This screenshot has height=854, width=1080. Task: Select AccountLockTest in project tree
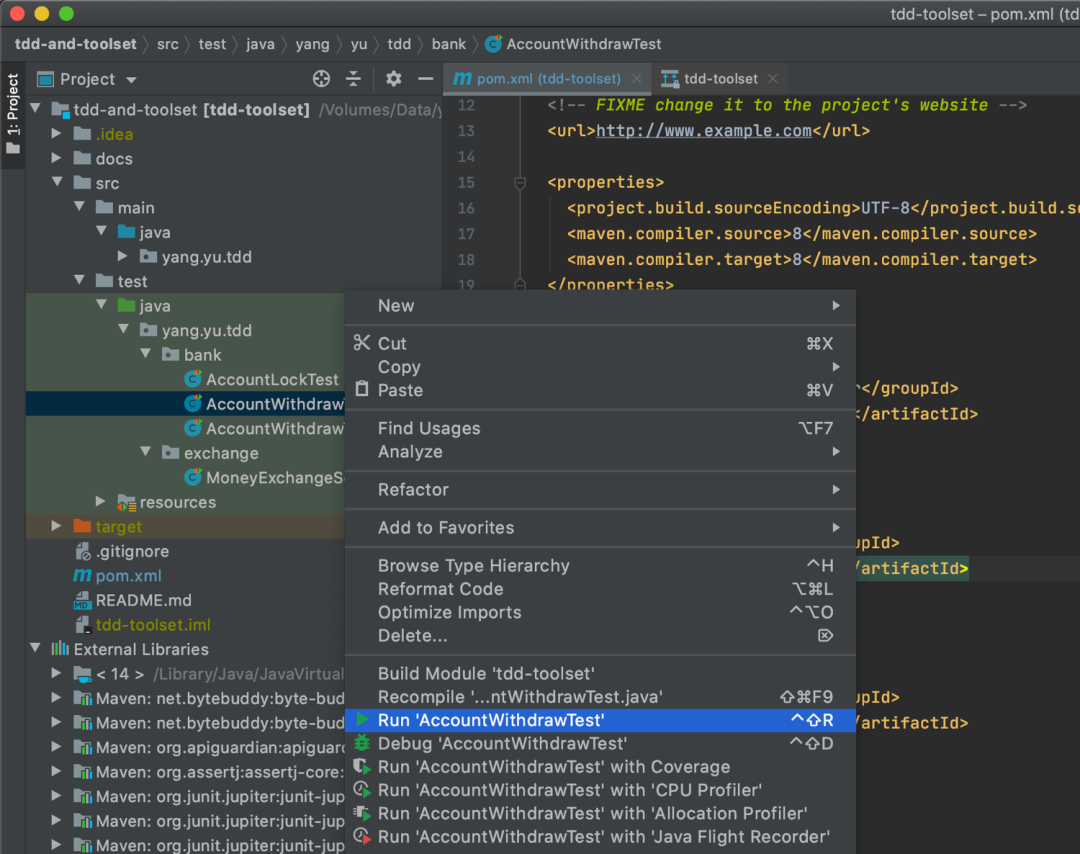(x=272, y=379)
